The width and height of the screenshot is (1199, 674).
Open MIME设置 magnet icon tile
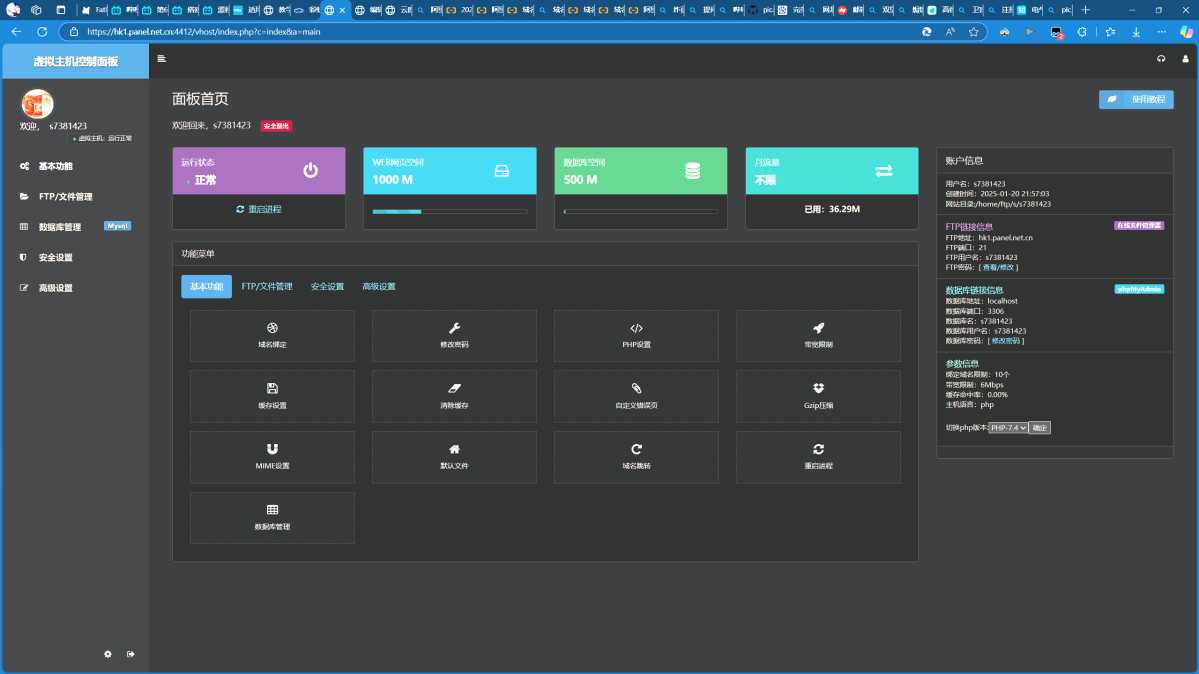[272, 457]
